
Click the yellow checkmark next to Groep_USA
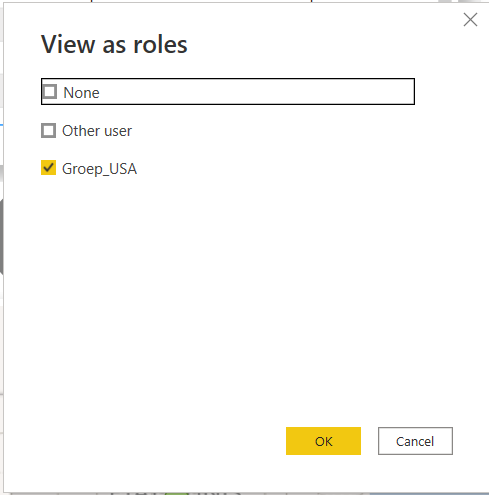(48, 168)
